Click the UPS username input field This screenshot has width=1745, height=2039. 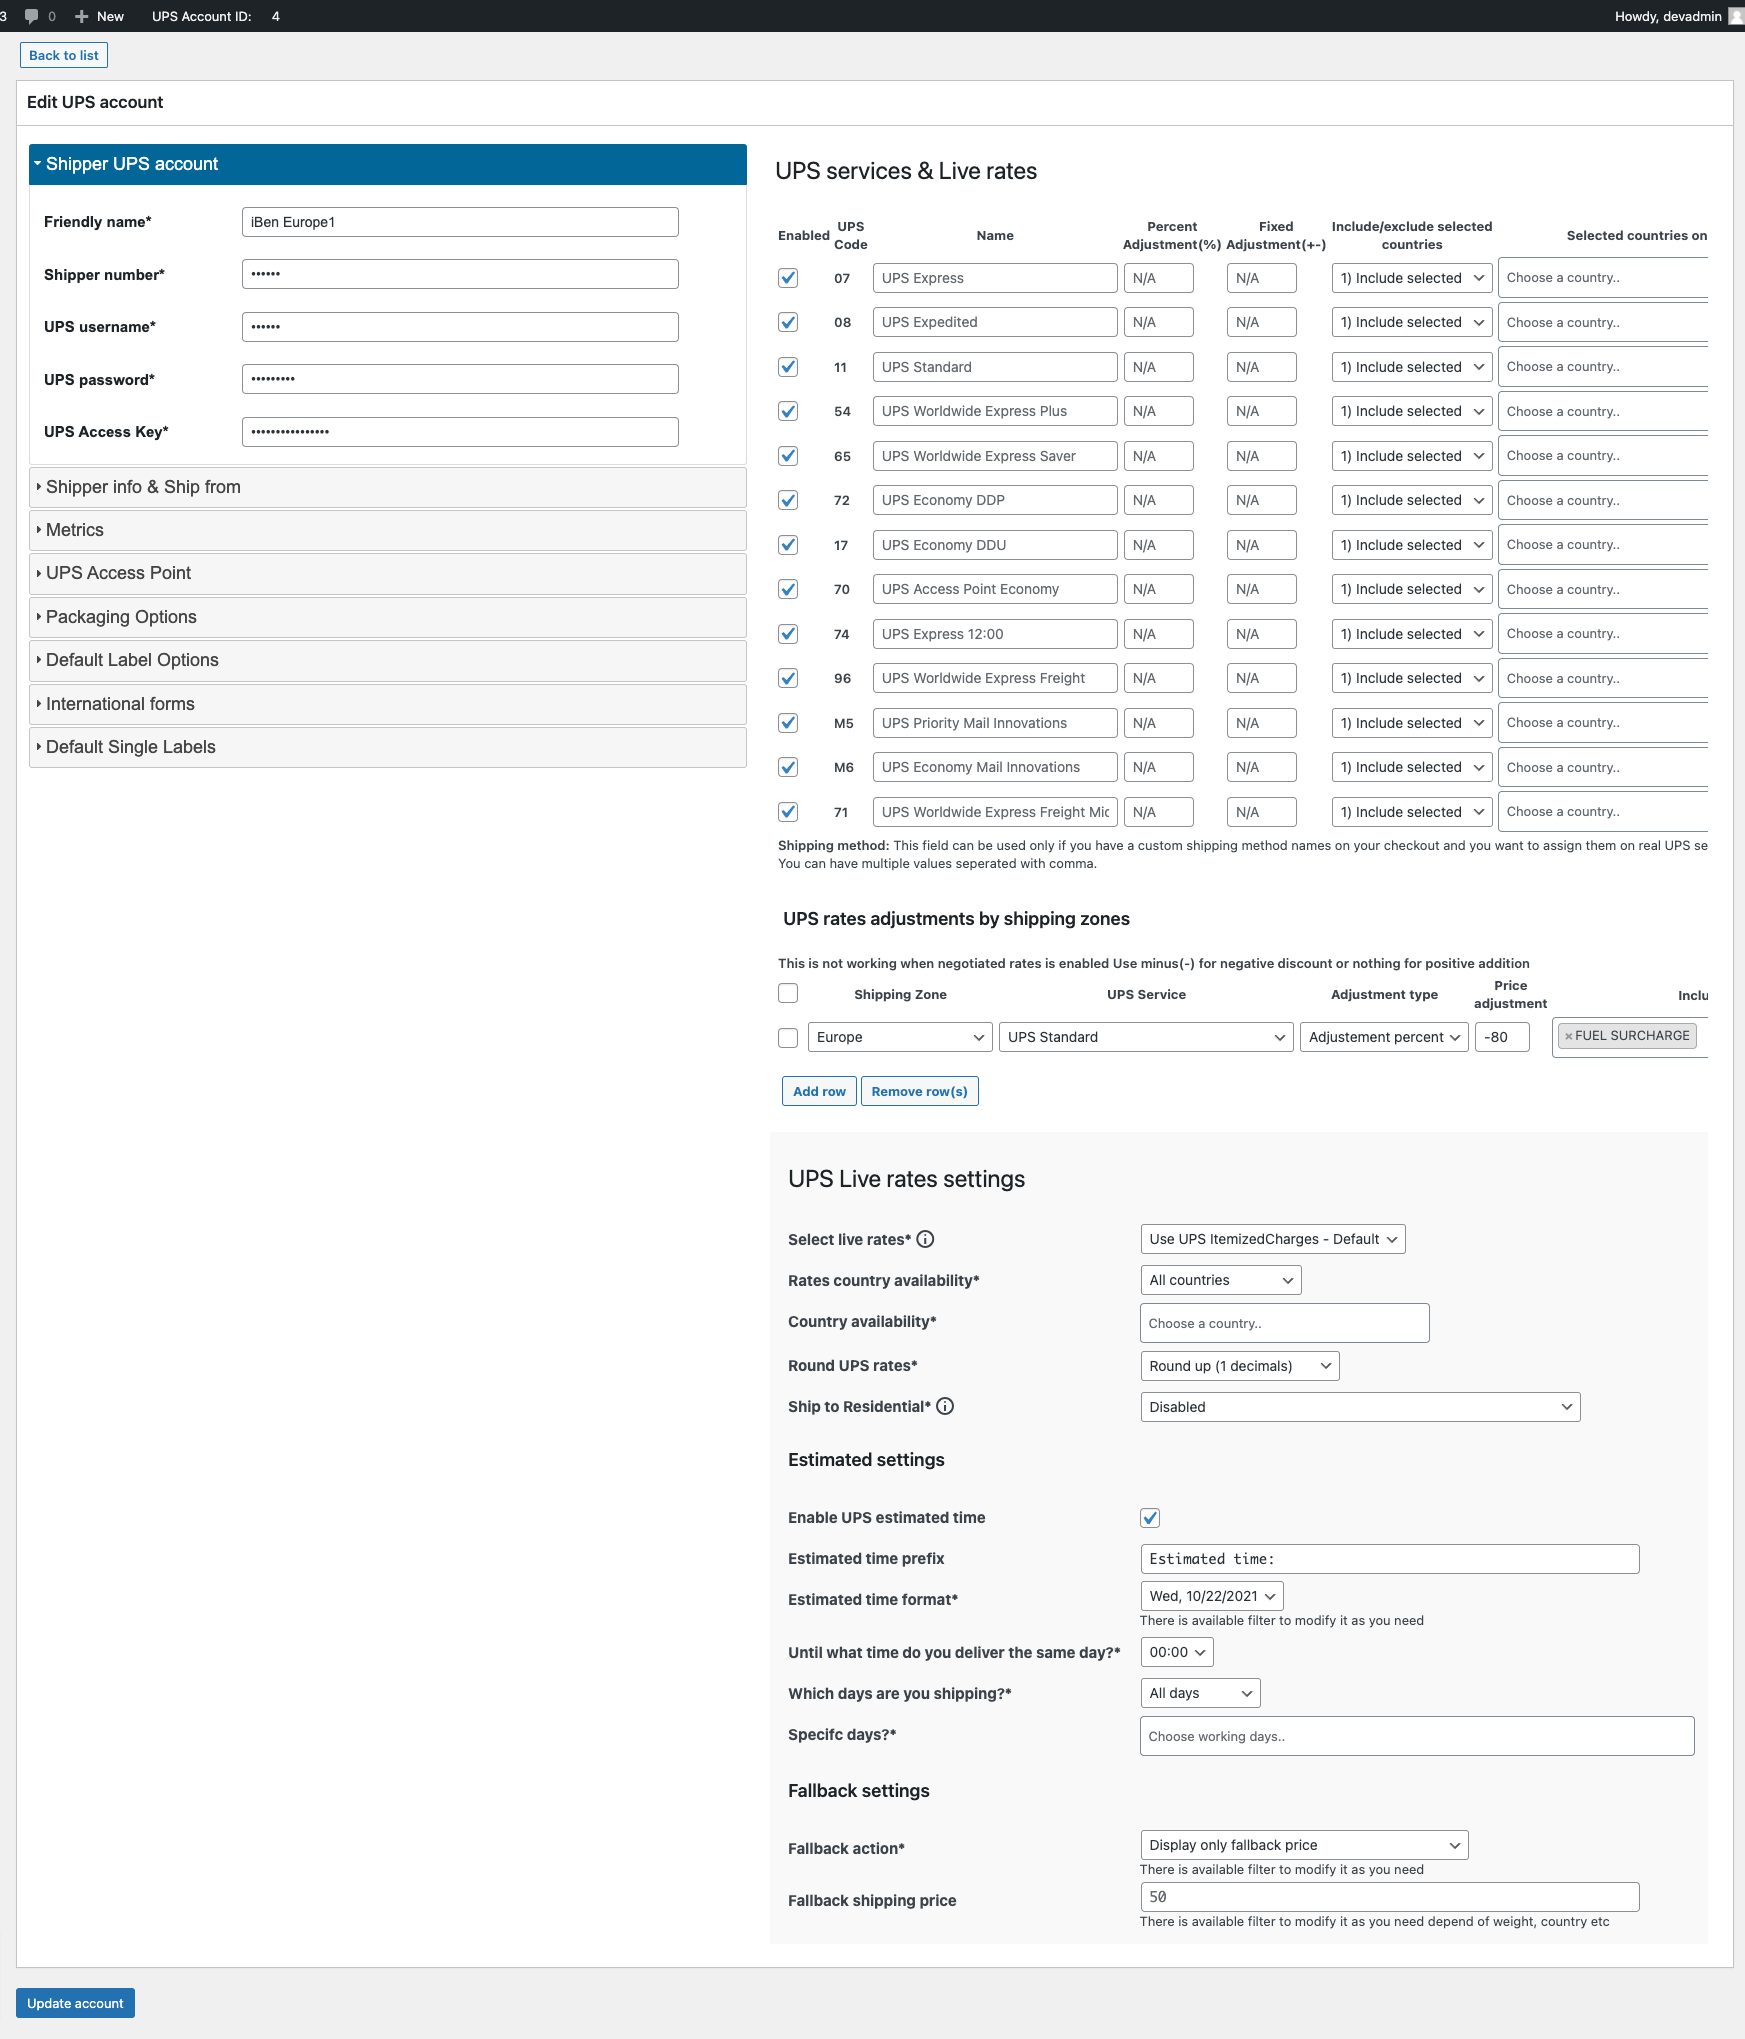coord(460,327)
